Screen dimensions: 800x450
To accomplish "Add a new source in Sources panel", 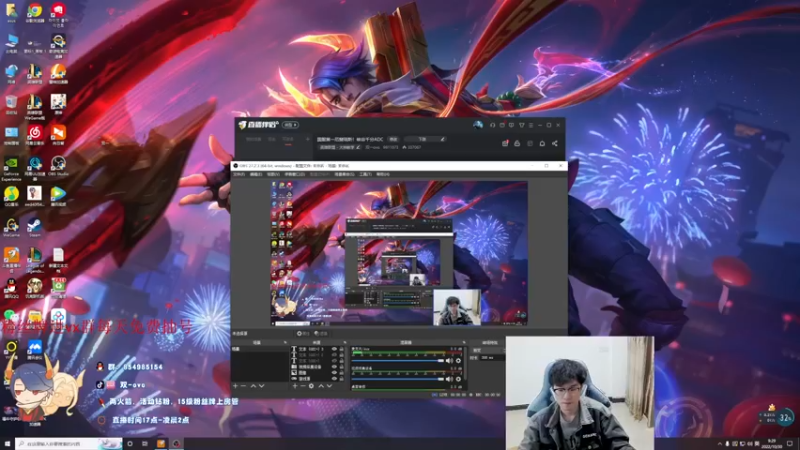I will (295, 386).
